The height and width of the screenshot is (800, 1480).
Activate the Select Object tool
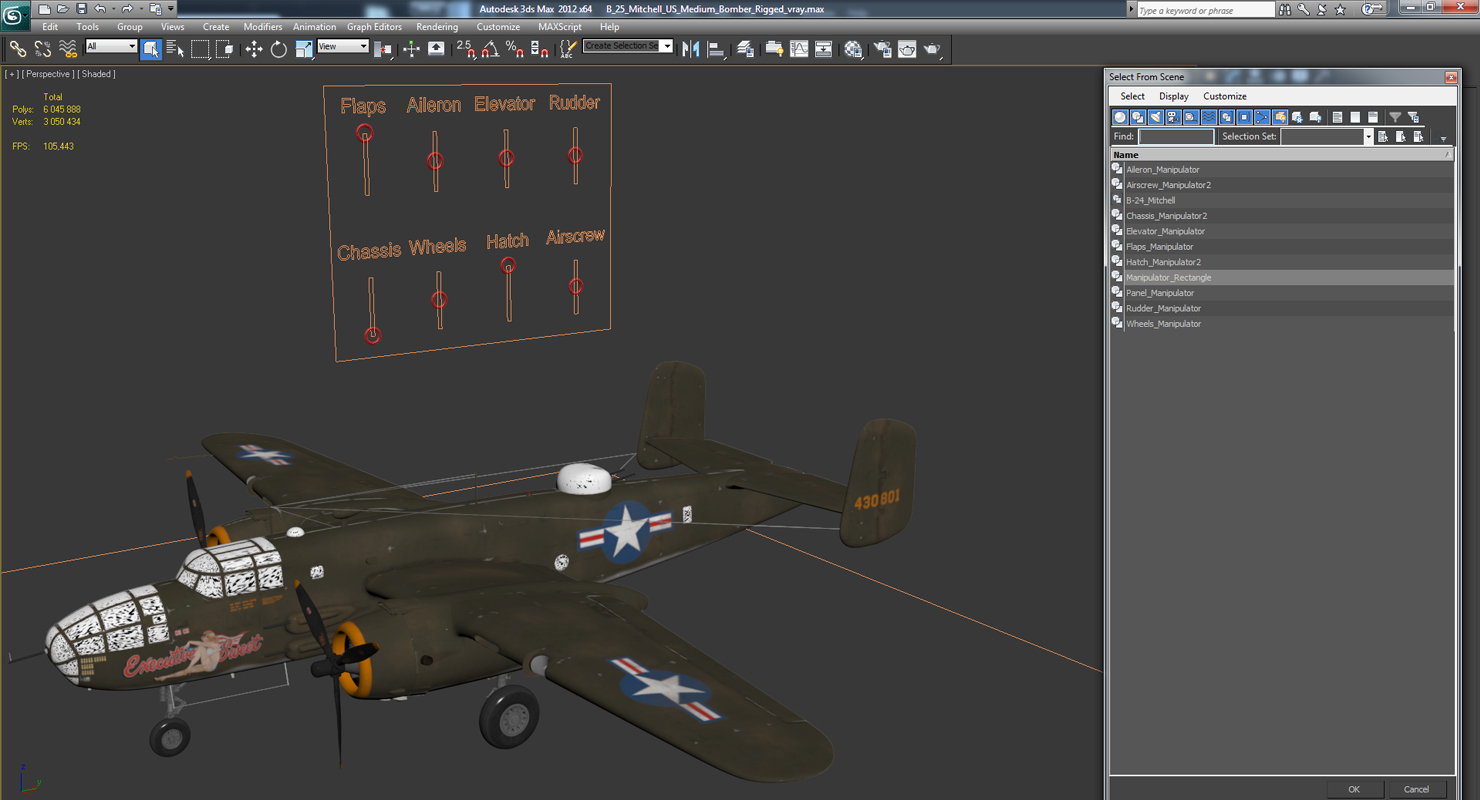tap(151, 49)
